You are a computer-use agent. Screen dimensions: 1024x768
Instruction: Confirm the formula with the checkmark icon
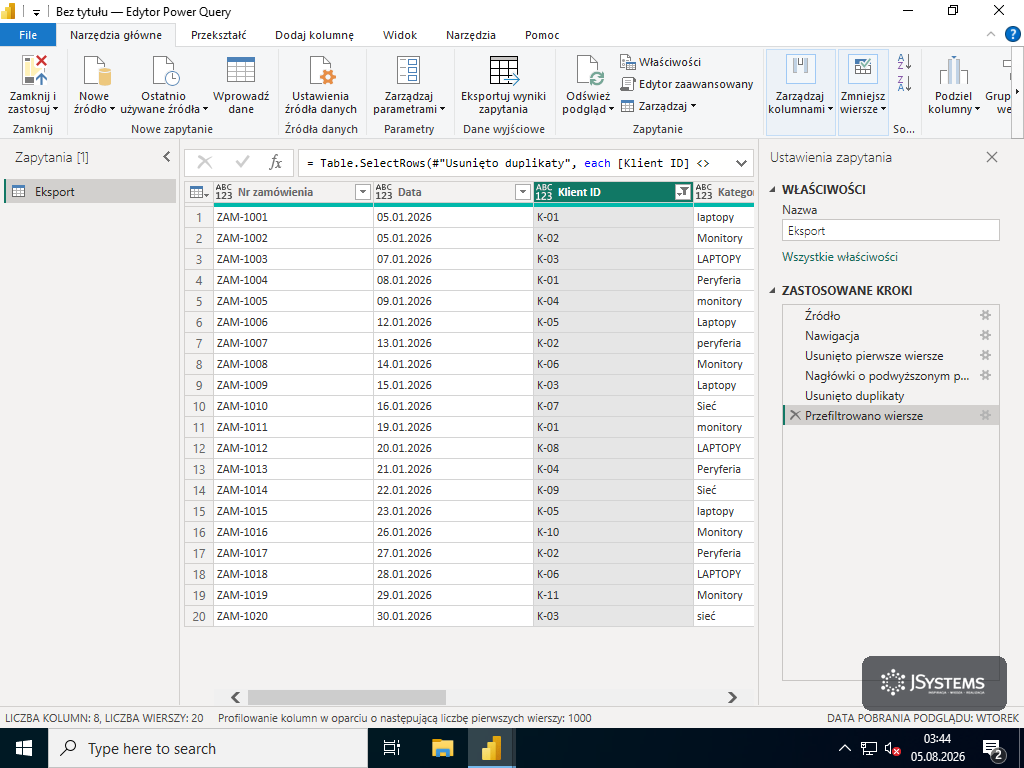(242, 163)
